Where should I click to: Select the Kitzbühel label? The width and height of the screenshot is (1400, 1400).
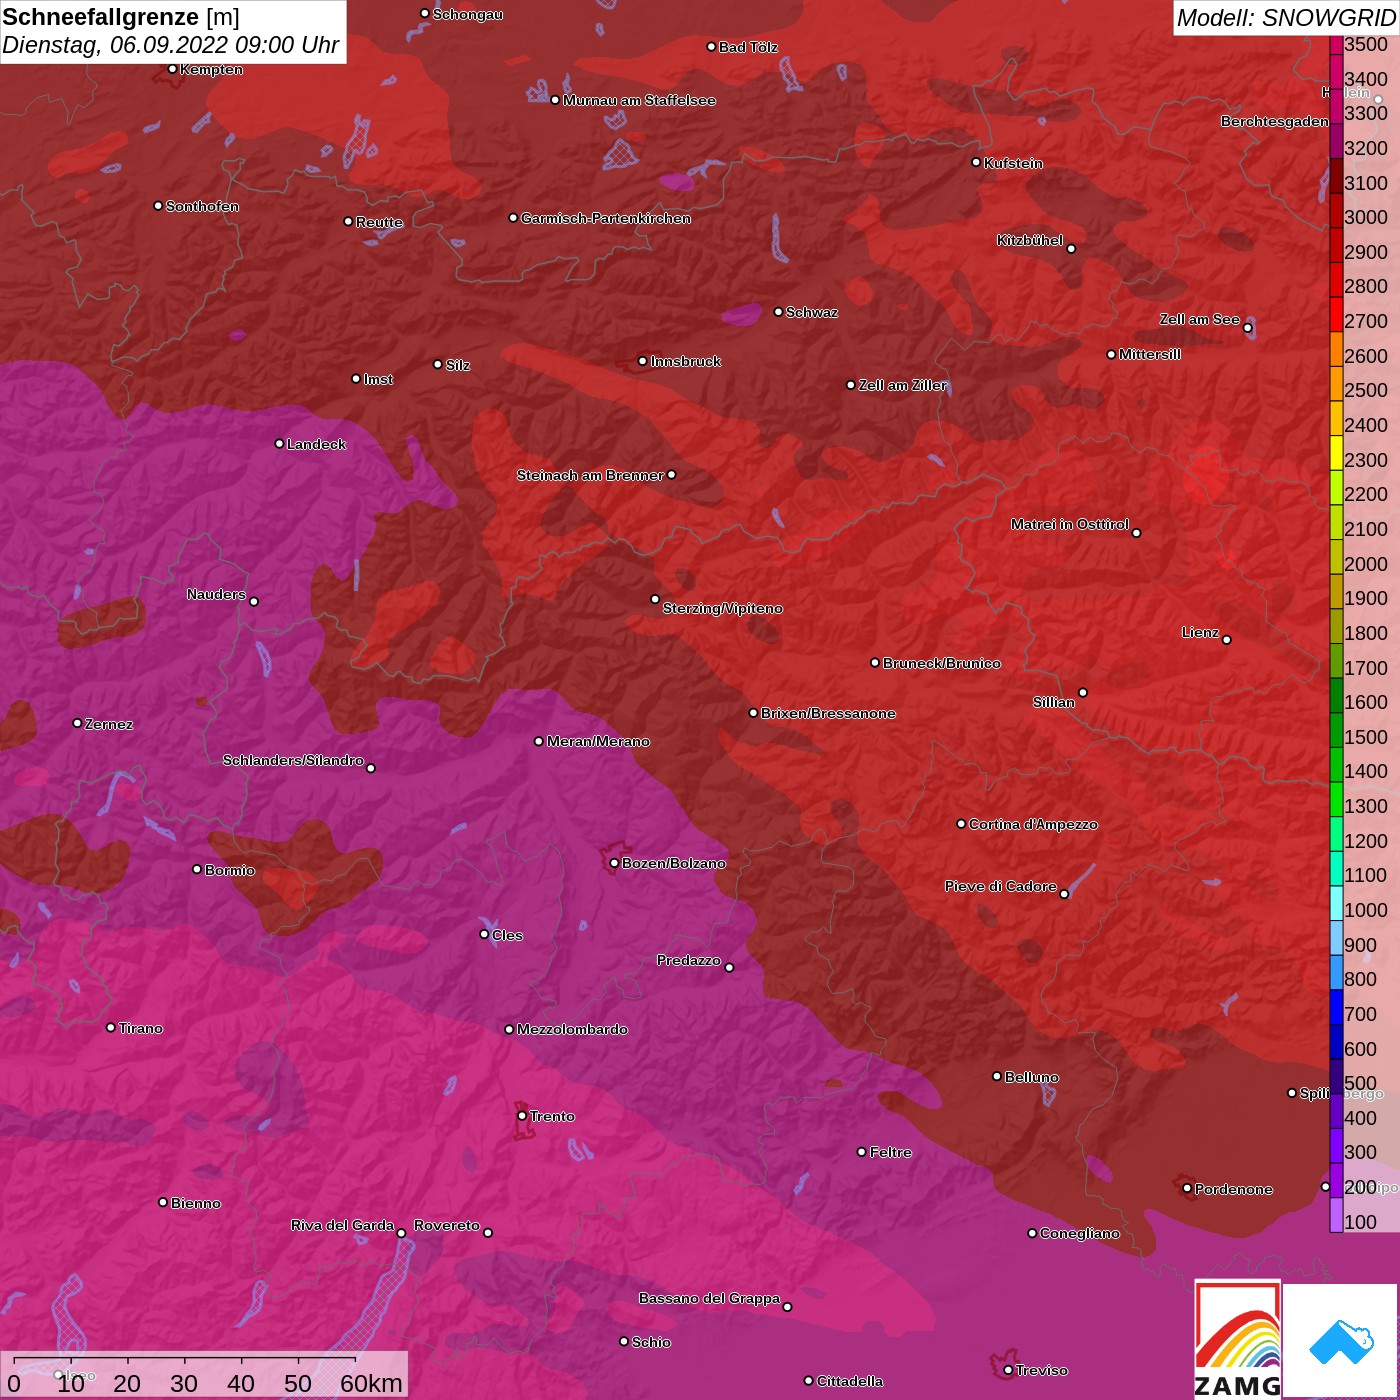tap(1030, 240)
